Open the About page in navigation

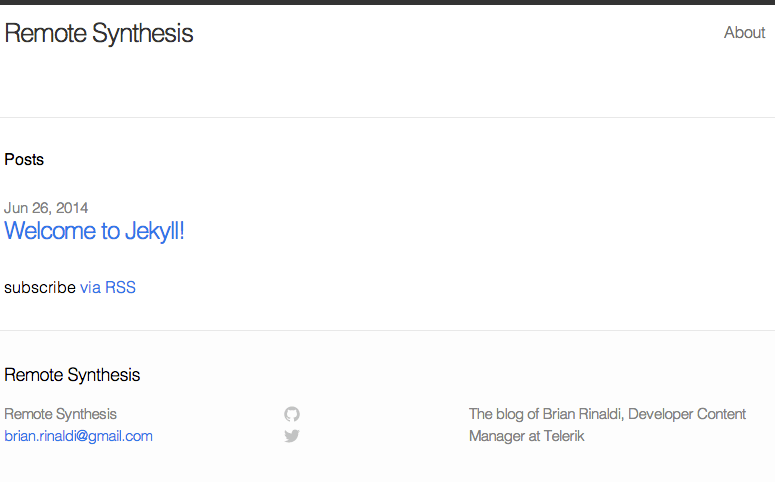[744, 33]
